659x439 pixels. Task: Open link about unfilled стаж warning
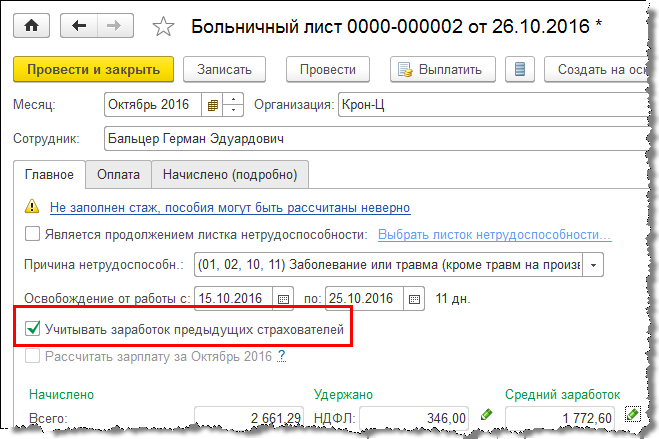(230, 208)
